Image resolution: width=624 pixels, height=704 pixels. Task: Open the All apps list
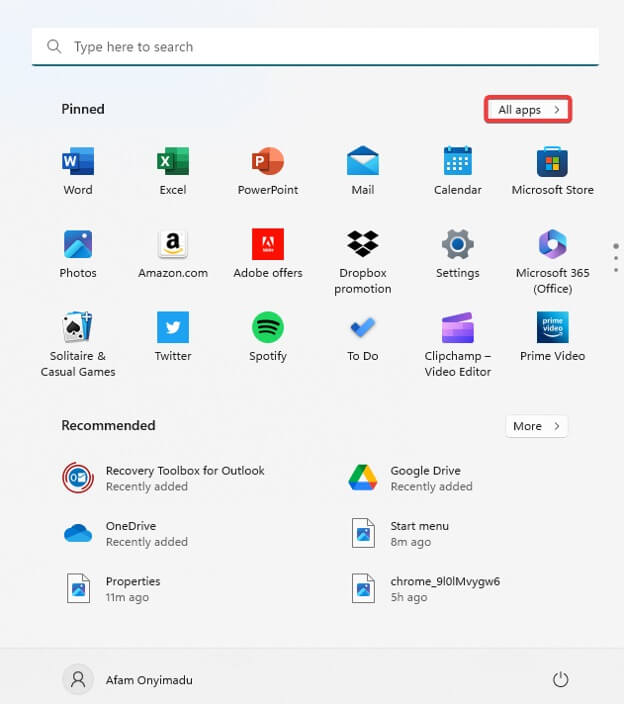[x=528, y=110]
